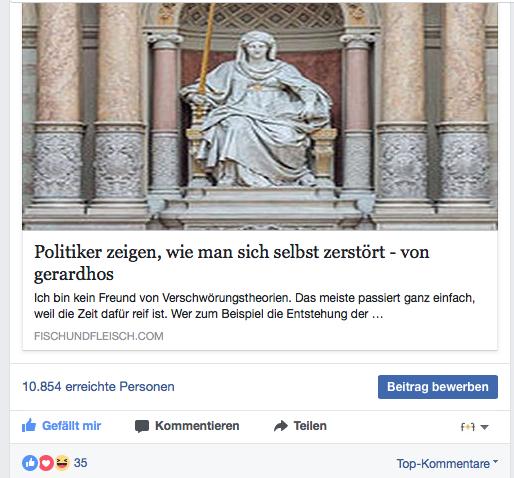Viewport: 514px width, 478px height.
Task: Click the Beitrag bewerben button
Action: click(438, 387)
